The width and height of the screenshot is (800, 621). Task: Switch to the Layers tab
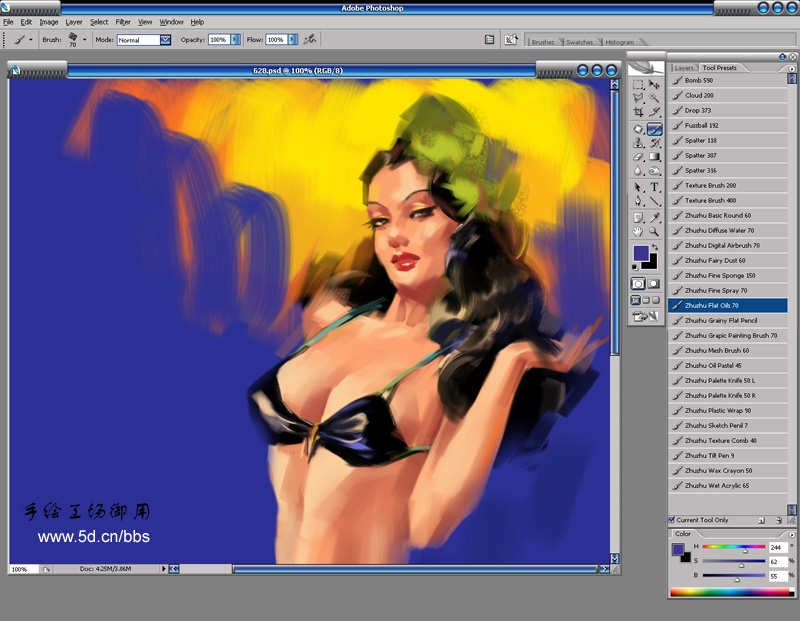pos(684,68)
